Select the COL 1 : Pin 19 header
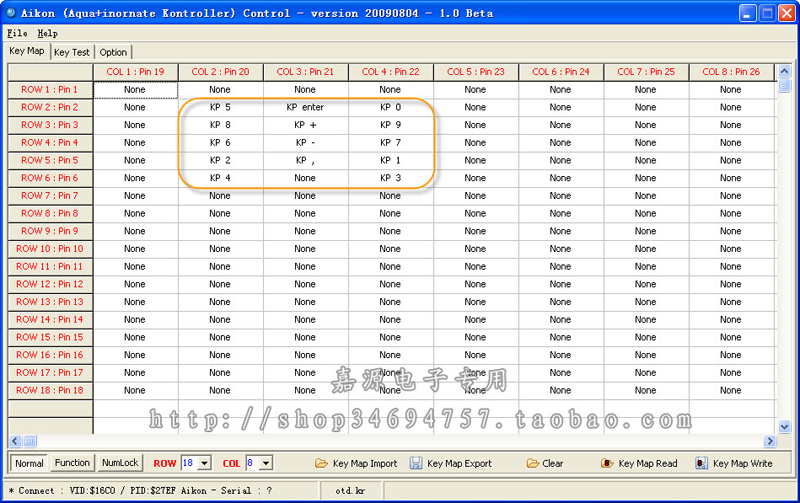This screenshot has height=503, width=800. pos(135,72)
